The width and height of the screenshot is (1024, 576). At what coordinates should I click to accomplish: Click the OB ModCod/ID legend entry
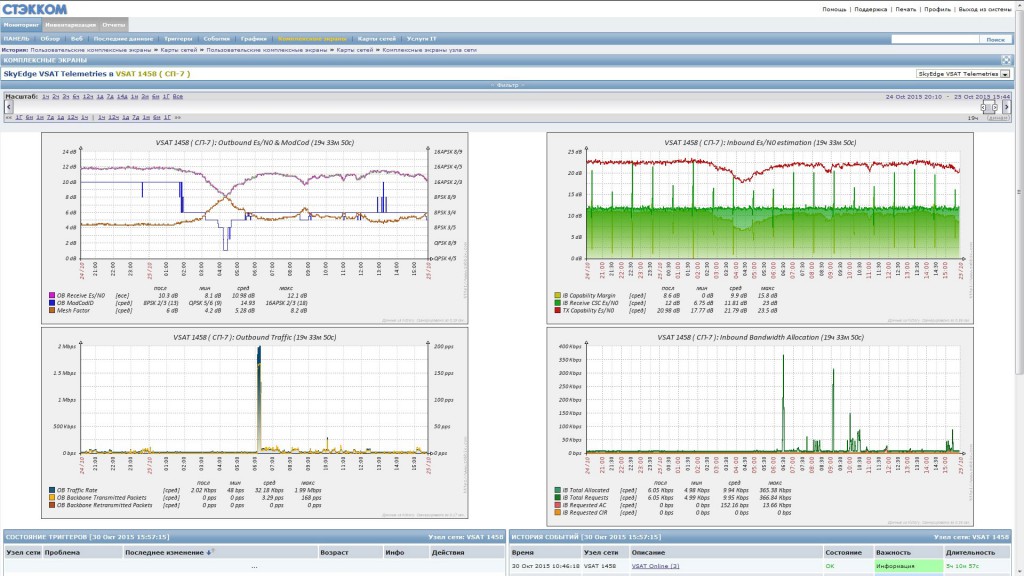(x=71, y=303)
